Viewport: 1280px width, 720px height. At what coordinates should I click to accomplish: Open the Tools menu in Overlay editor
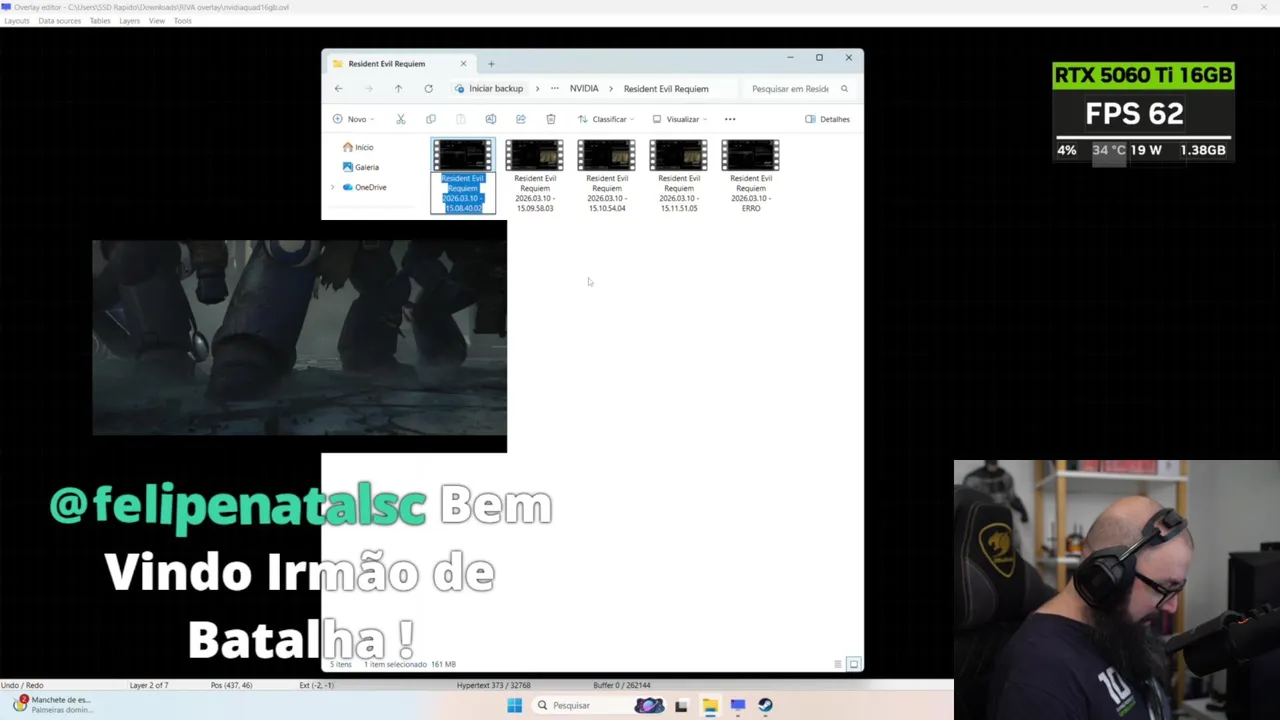183,21
